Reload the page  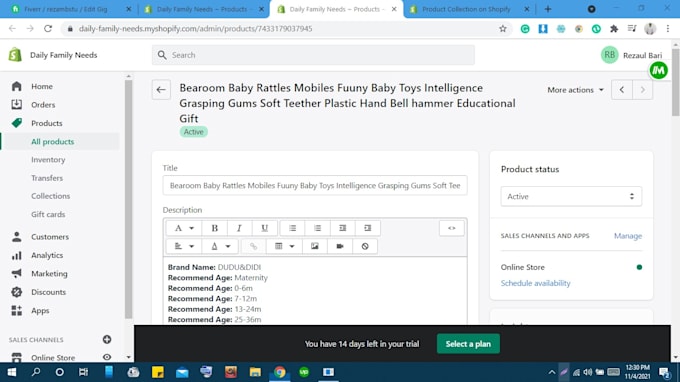[x=48, y=29]
